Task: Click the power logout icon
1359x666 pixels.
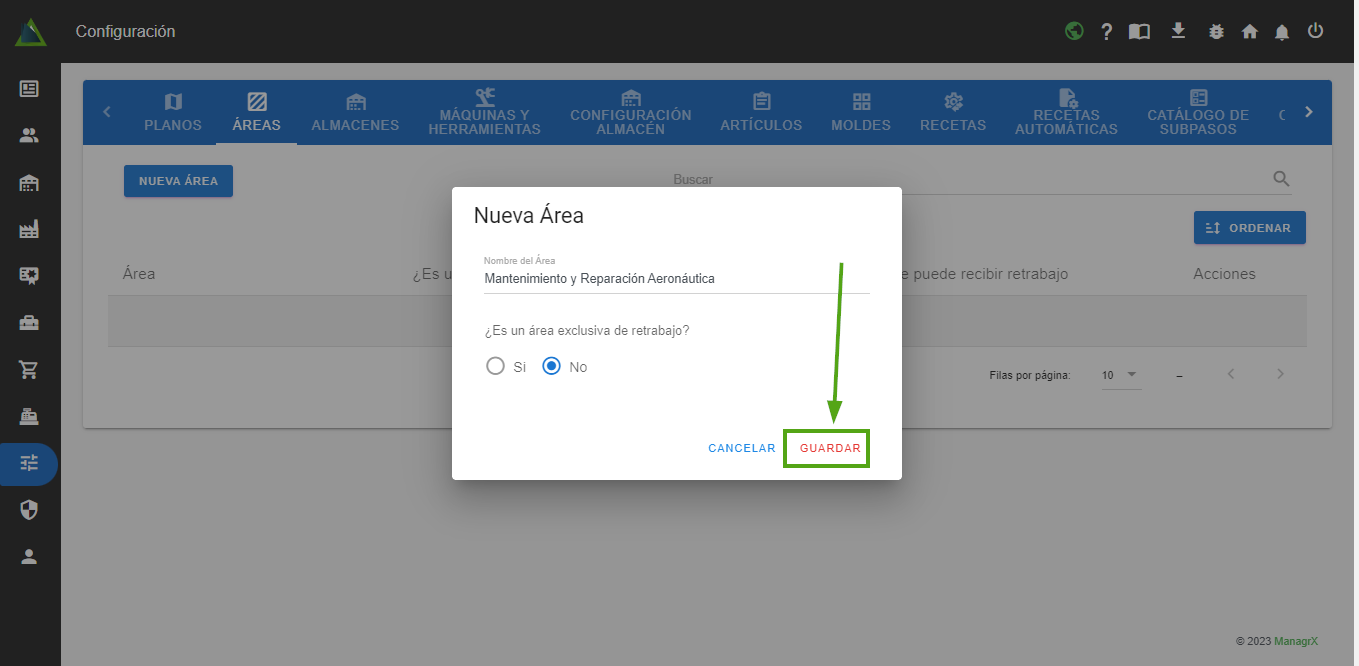Action: tap(1315, 31)
